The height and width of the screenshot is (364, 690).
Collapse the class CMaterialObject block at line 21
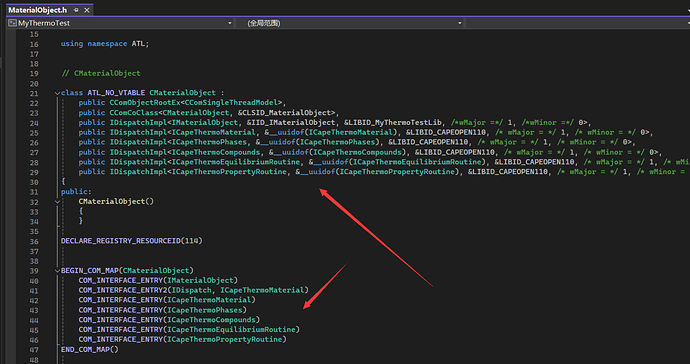(x=57, y=93)
